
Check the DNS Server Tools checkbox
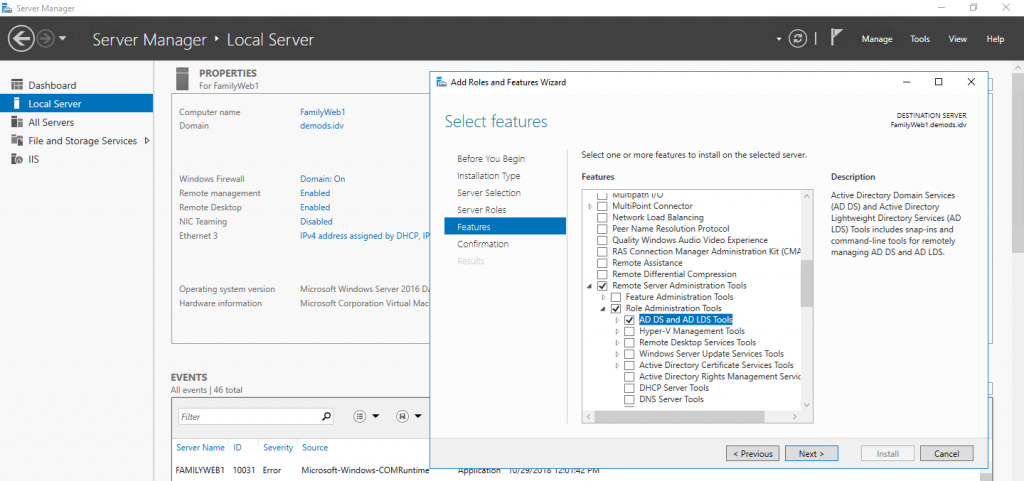tap(629, 399)
